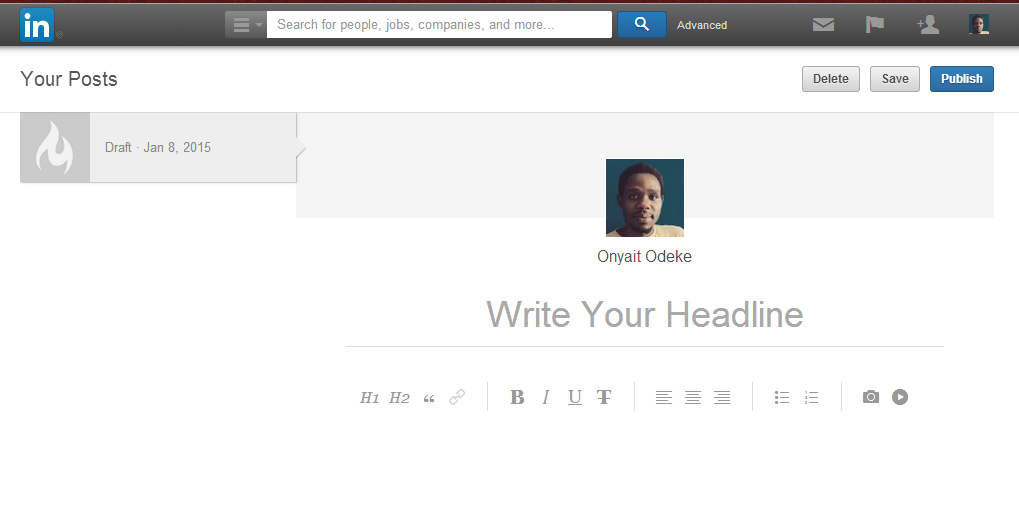Image resolution: width=1019 pixels, height=507 pixels.
Task: Apply H1 heading formatting
Action: (x=369, y=397)
